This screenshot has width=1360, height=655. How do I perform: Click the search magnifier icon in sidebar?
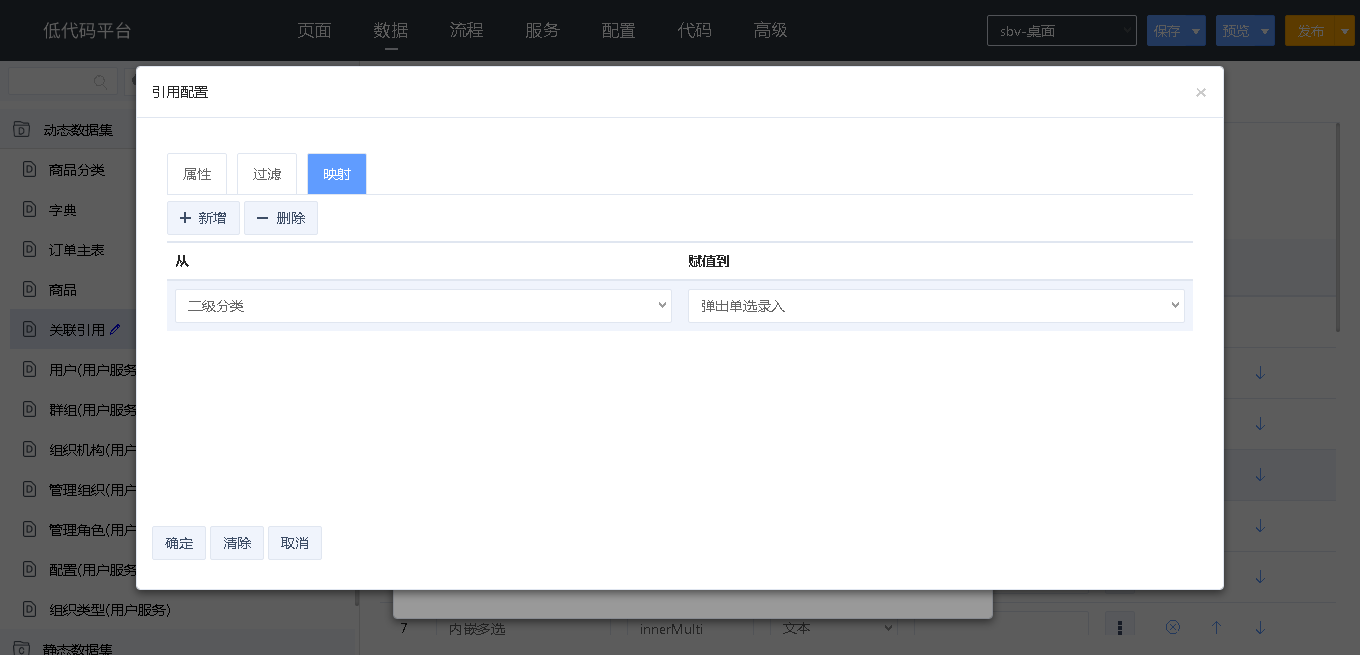100,82
